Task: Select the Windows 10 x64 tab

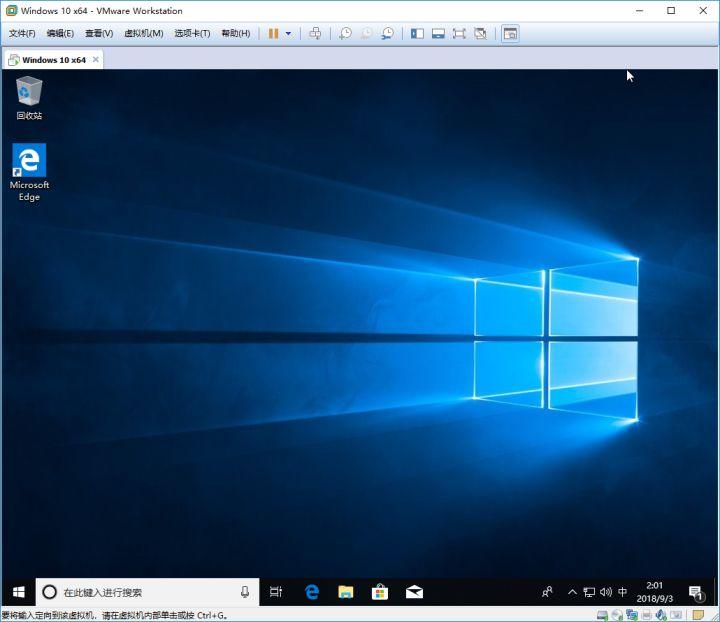Action: coord(53,60)
